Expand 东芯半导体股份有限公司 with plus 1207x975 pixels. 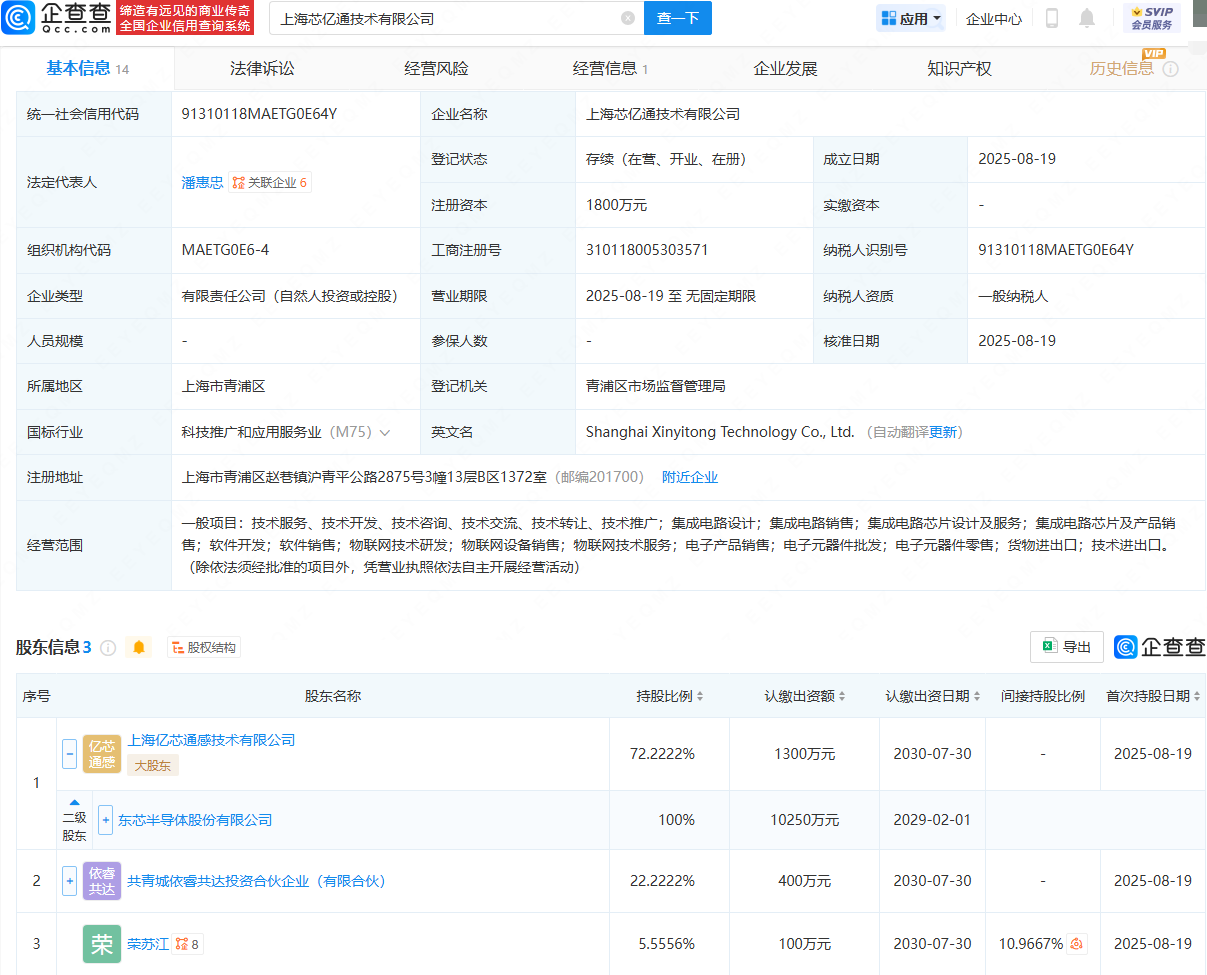point(105,820)
